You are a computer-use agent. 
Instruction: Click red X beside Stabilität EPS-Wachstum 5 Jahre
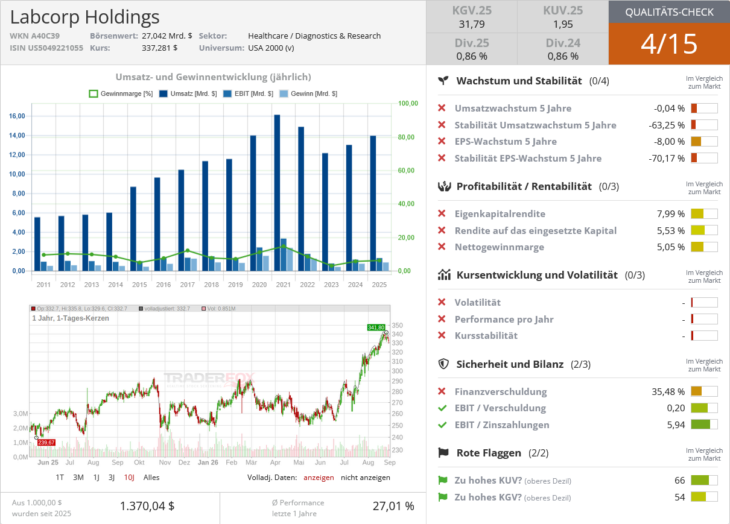pyautogui.click(x=442, y=158)
